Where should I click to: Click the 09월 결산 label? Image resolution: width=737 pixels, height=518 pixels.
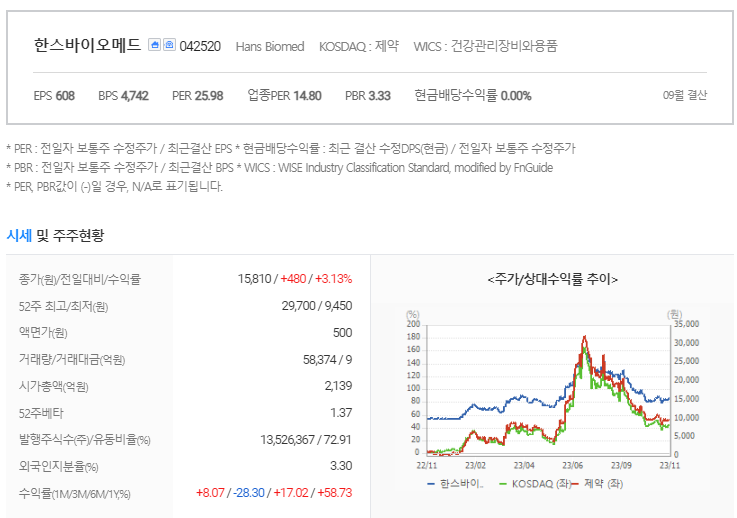pos(684,95)
